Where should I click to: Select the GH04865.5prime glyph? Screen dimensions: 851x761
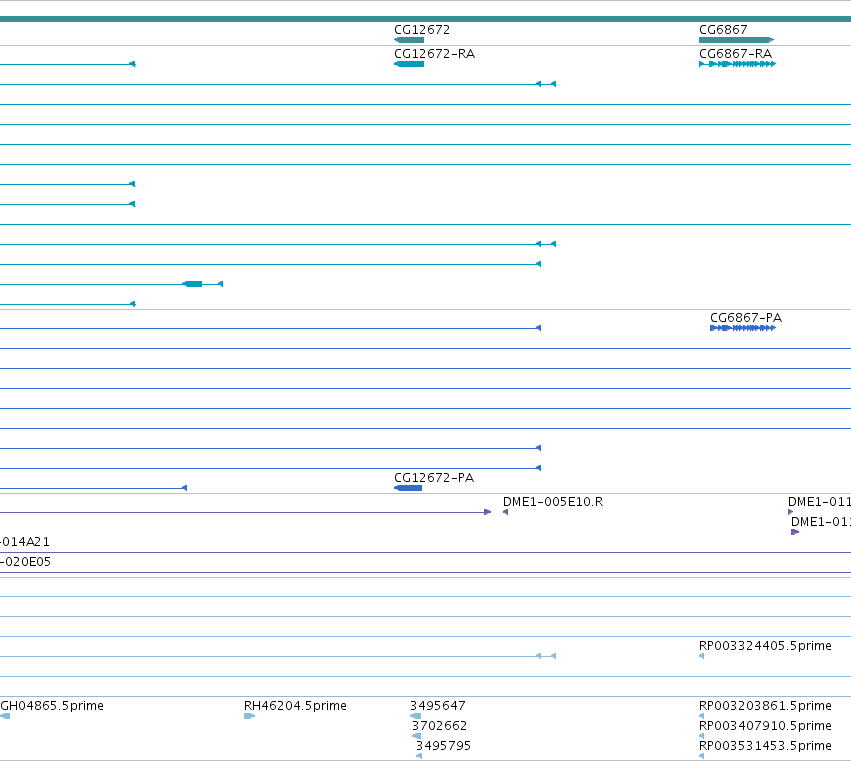[5, 716]
